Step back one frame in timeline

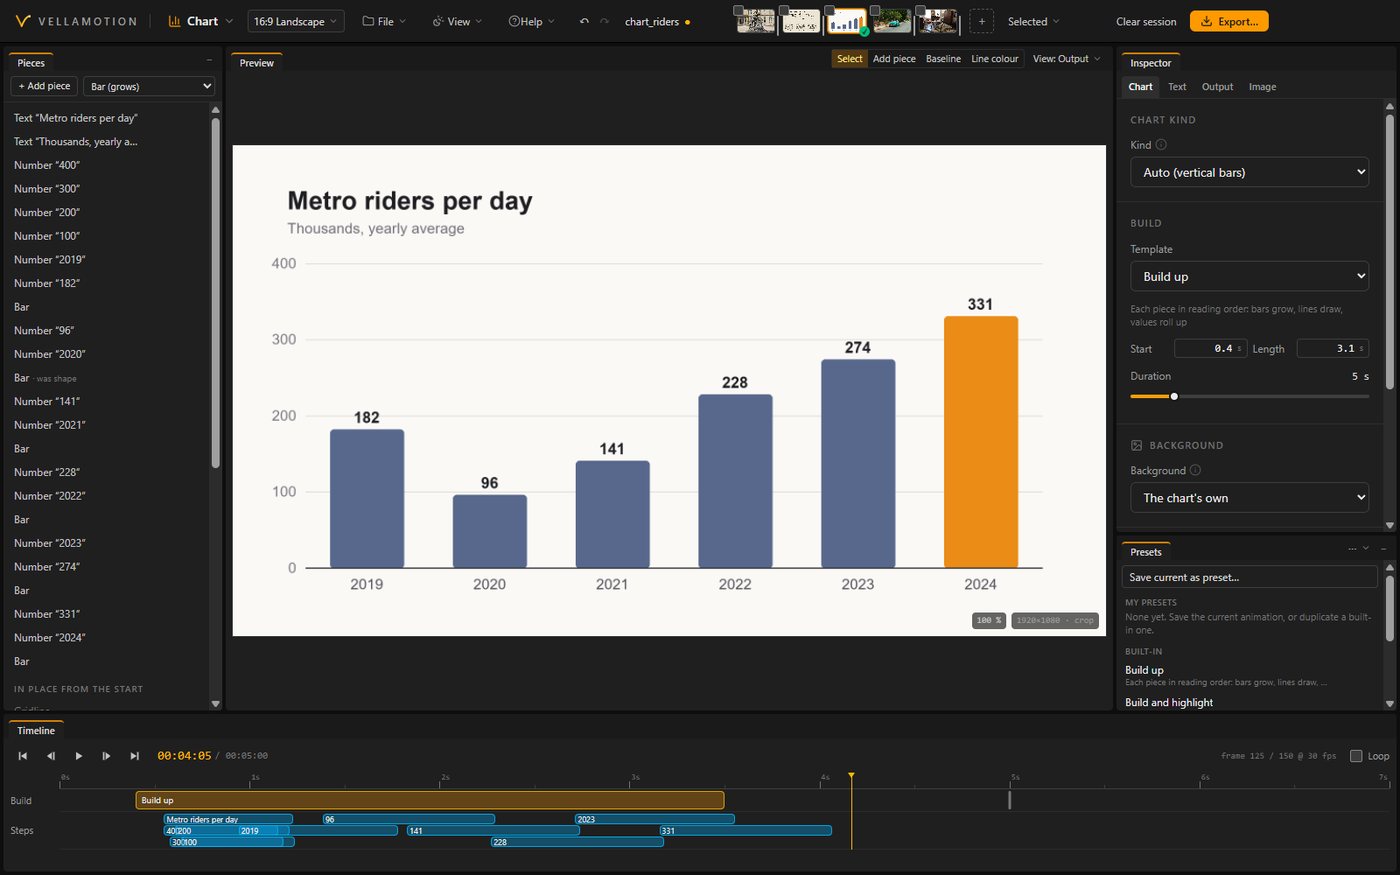click(x=50, y=756)
